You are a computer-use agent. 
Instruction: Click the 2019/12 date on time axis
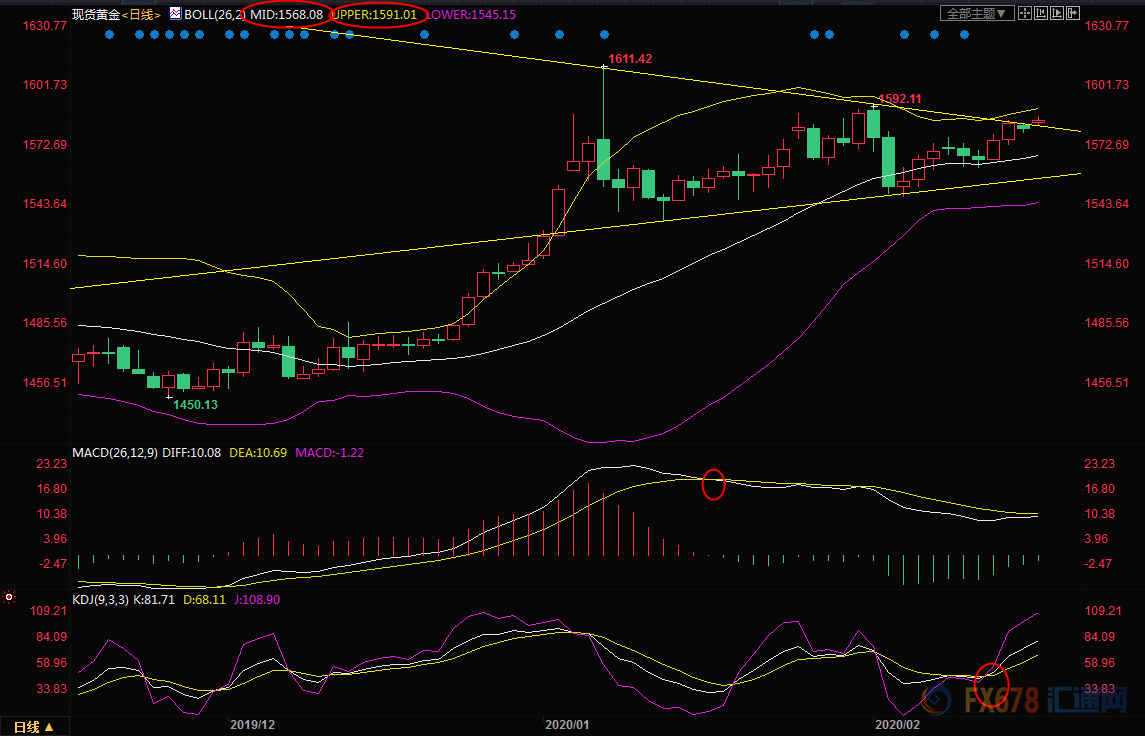pos(252,723)
